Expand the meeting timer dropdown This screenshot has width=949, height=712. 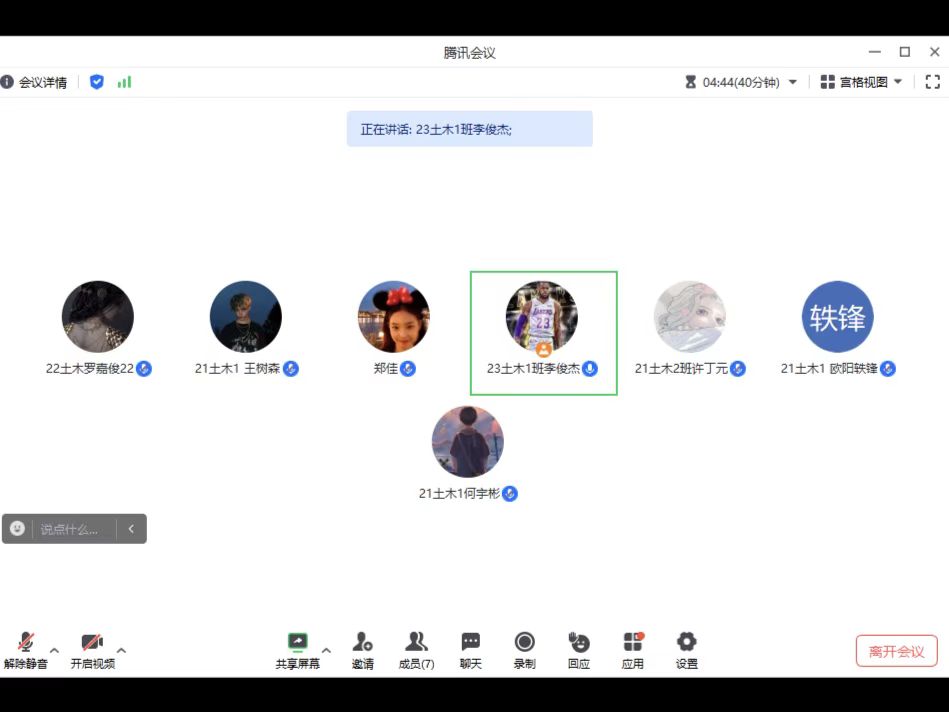click(x=793, y=82)
